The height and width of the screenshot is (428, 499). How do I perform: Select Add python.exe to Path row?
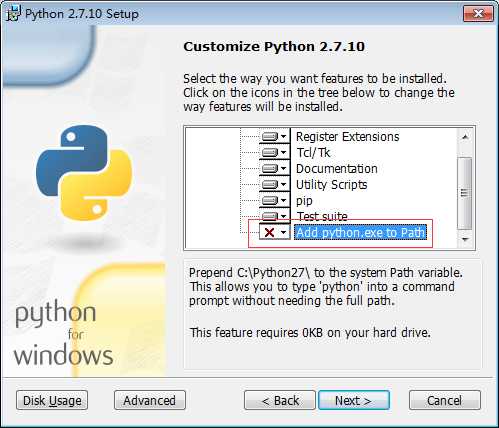[x=361, y=232]
